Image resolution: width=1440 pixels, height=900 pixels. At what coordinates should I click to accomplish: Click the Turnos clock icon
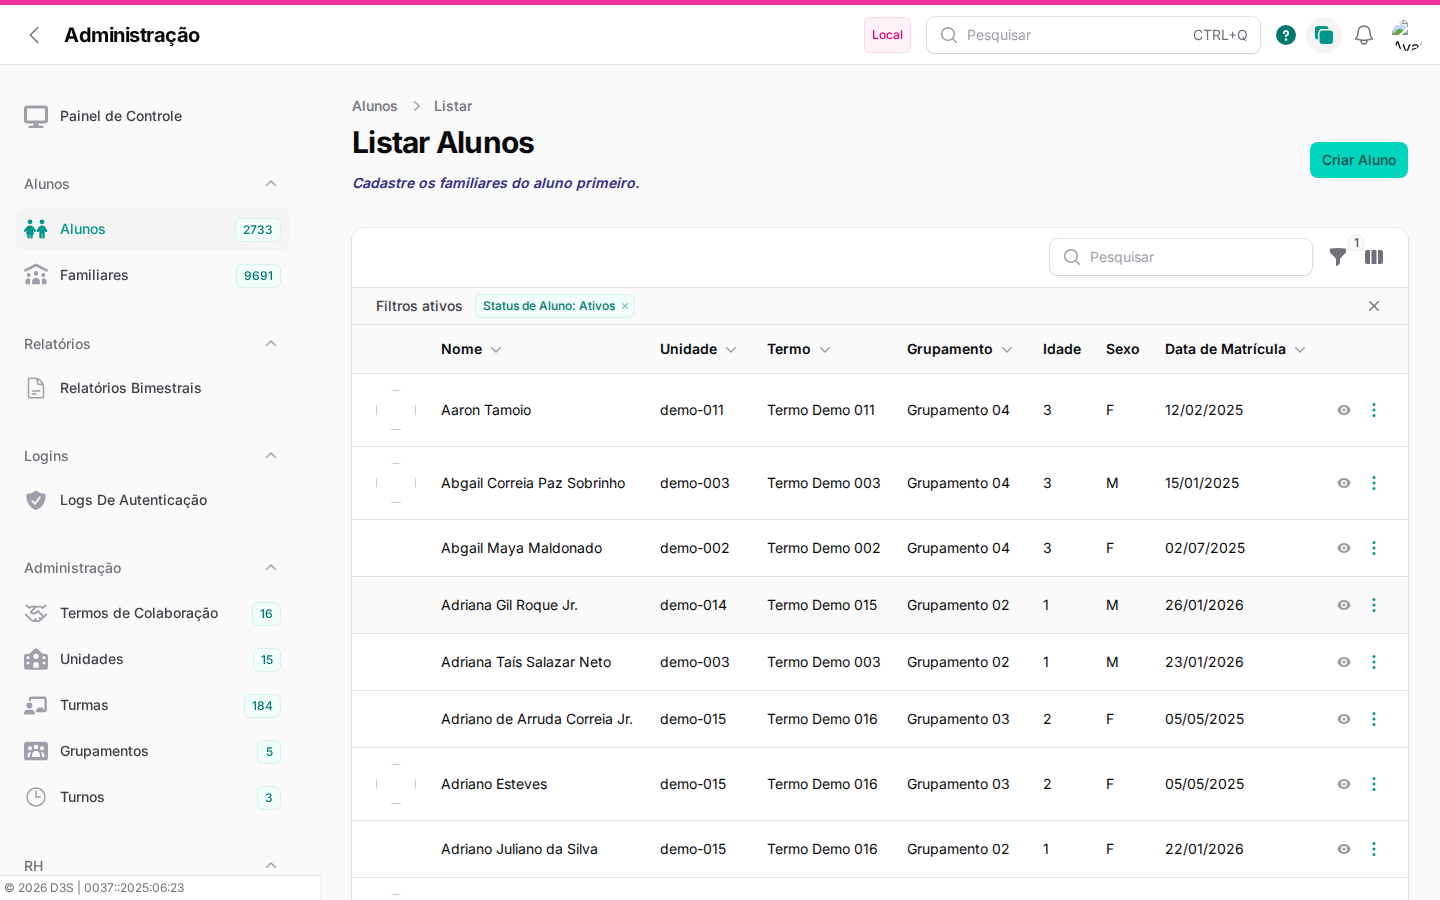coord(36,797)
